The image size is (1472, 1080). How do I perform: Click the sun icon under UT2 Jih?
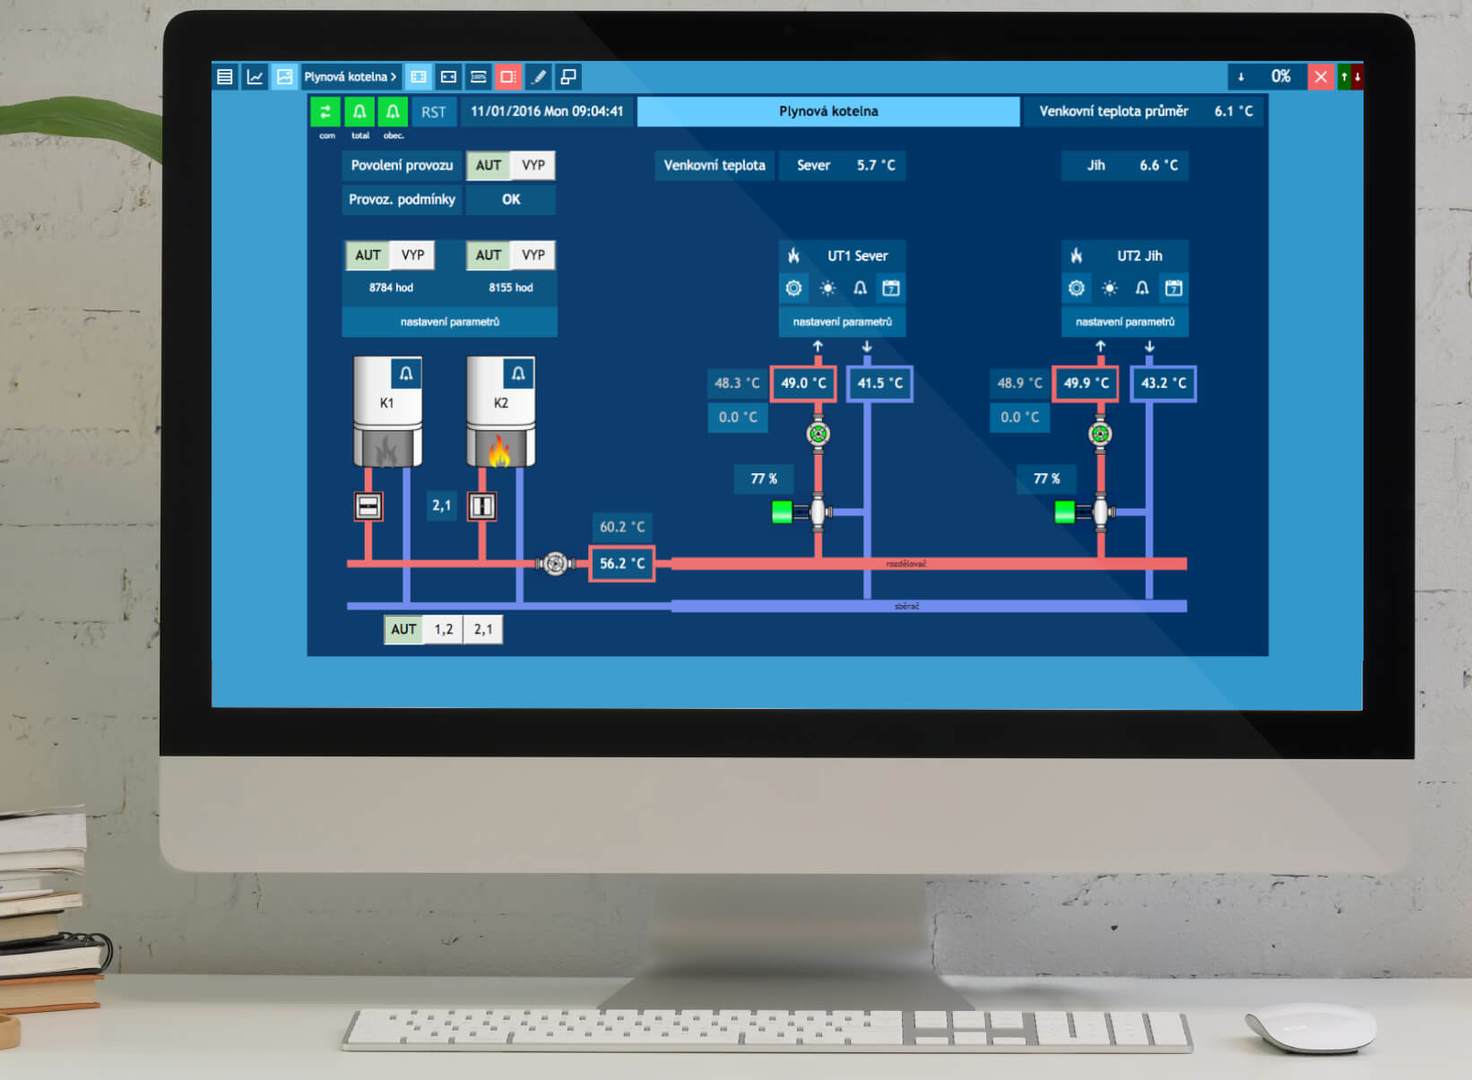[1110, 288]
